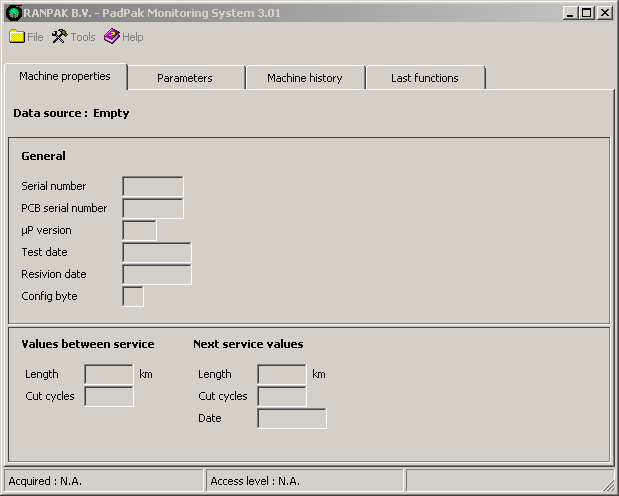This screenshot has height=496, width=619.
Task: Click the 'Next service values' heading
Action: point(248,344)
